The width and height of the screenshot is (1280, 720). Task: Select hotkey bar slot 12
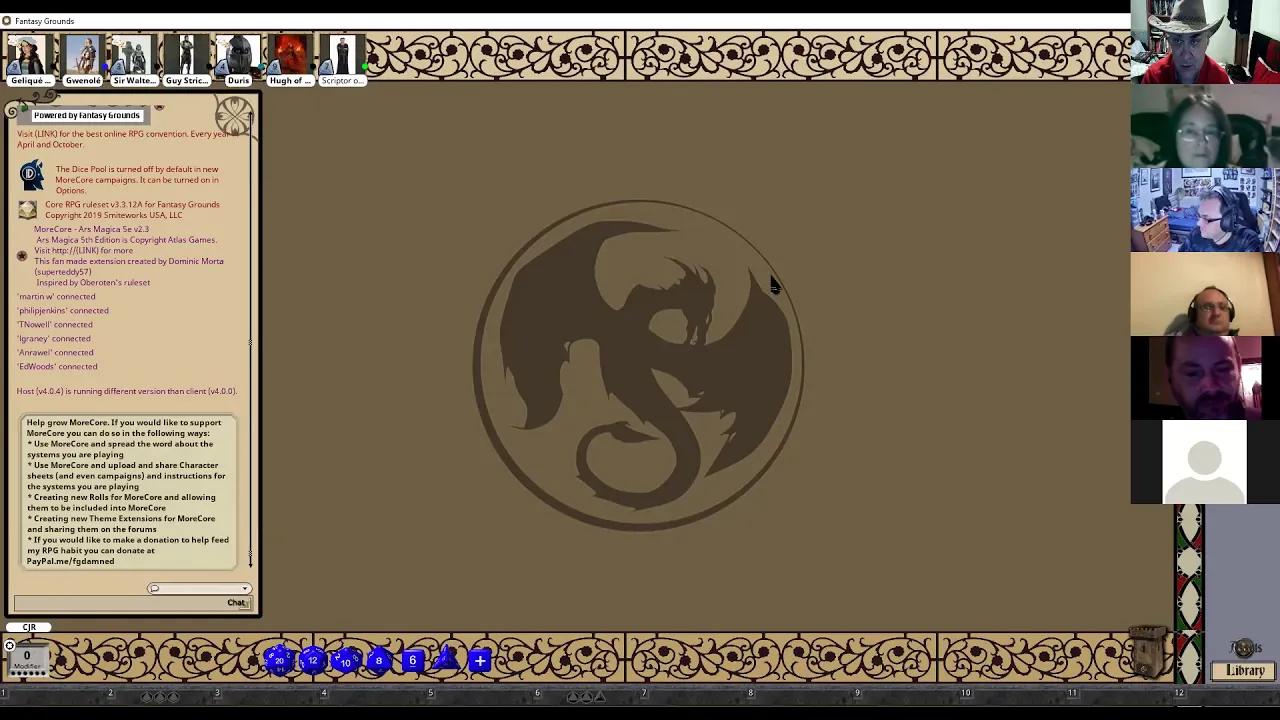(1227, 693)
